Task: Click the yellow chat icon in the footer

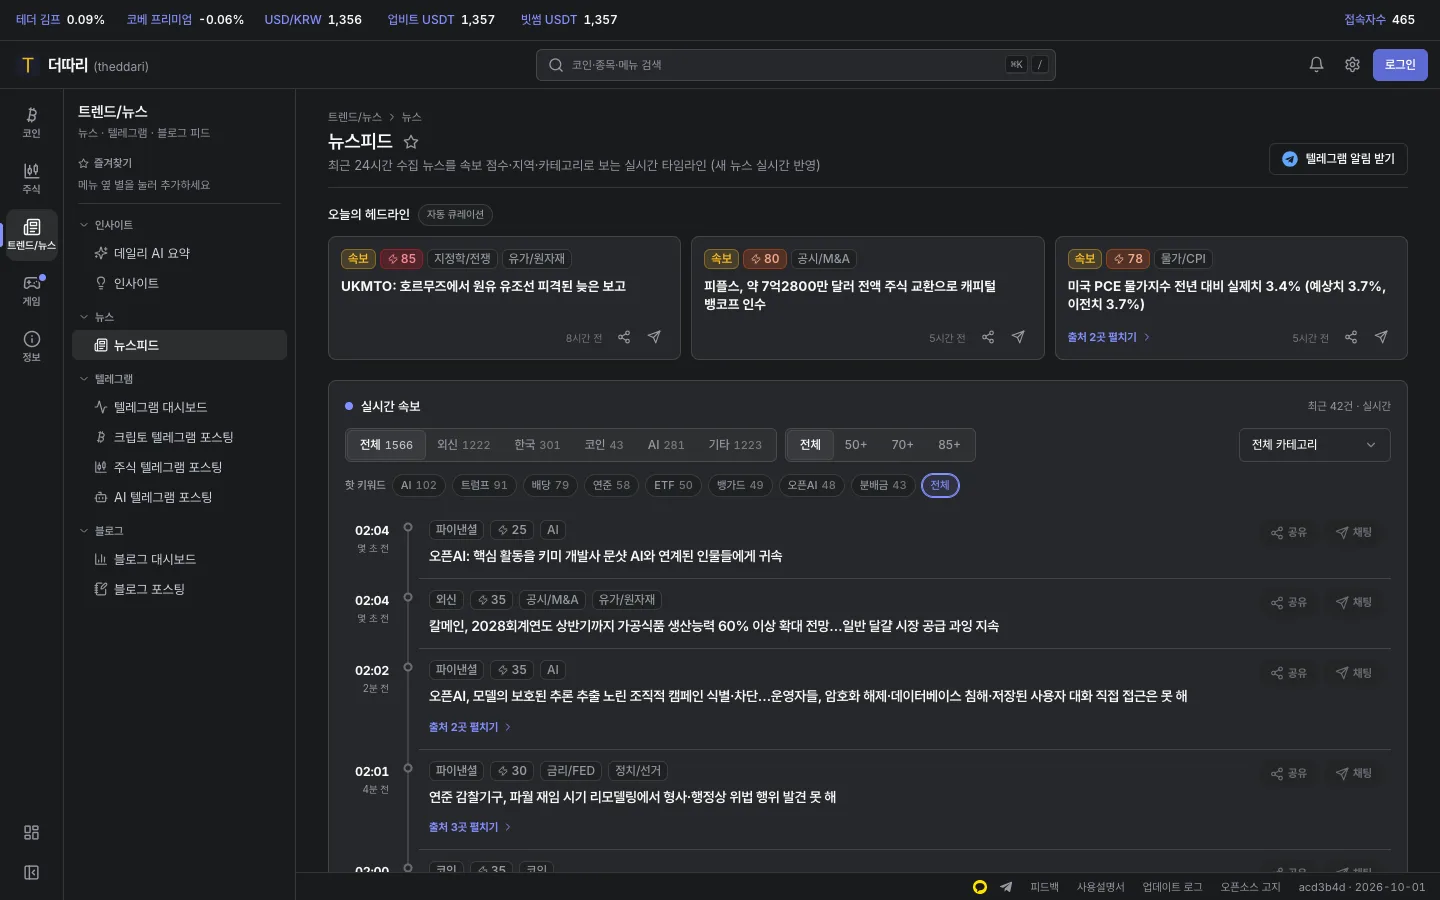Action: click(x=980, y=887)
